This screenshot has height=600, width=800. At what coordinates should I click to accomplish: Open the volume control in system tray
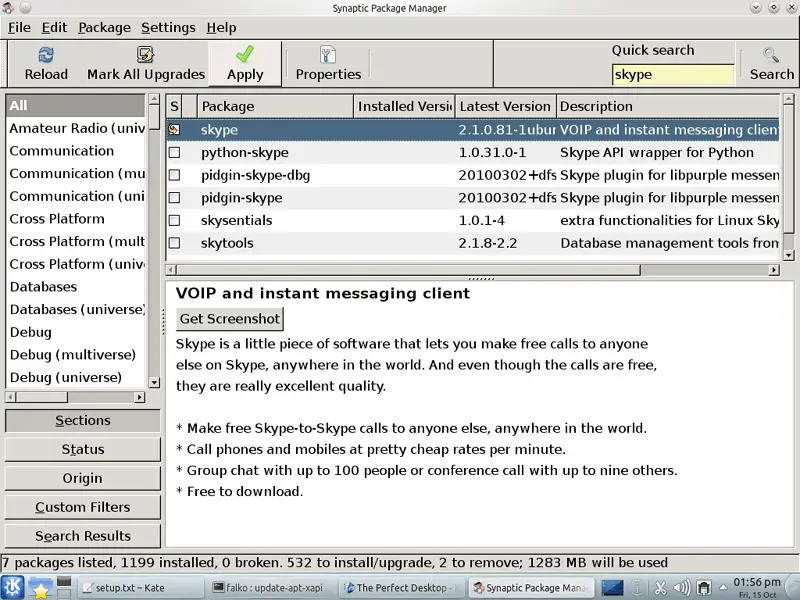(682, 588)
